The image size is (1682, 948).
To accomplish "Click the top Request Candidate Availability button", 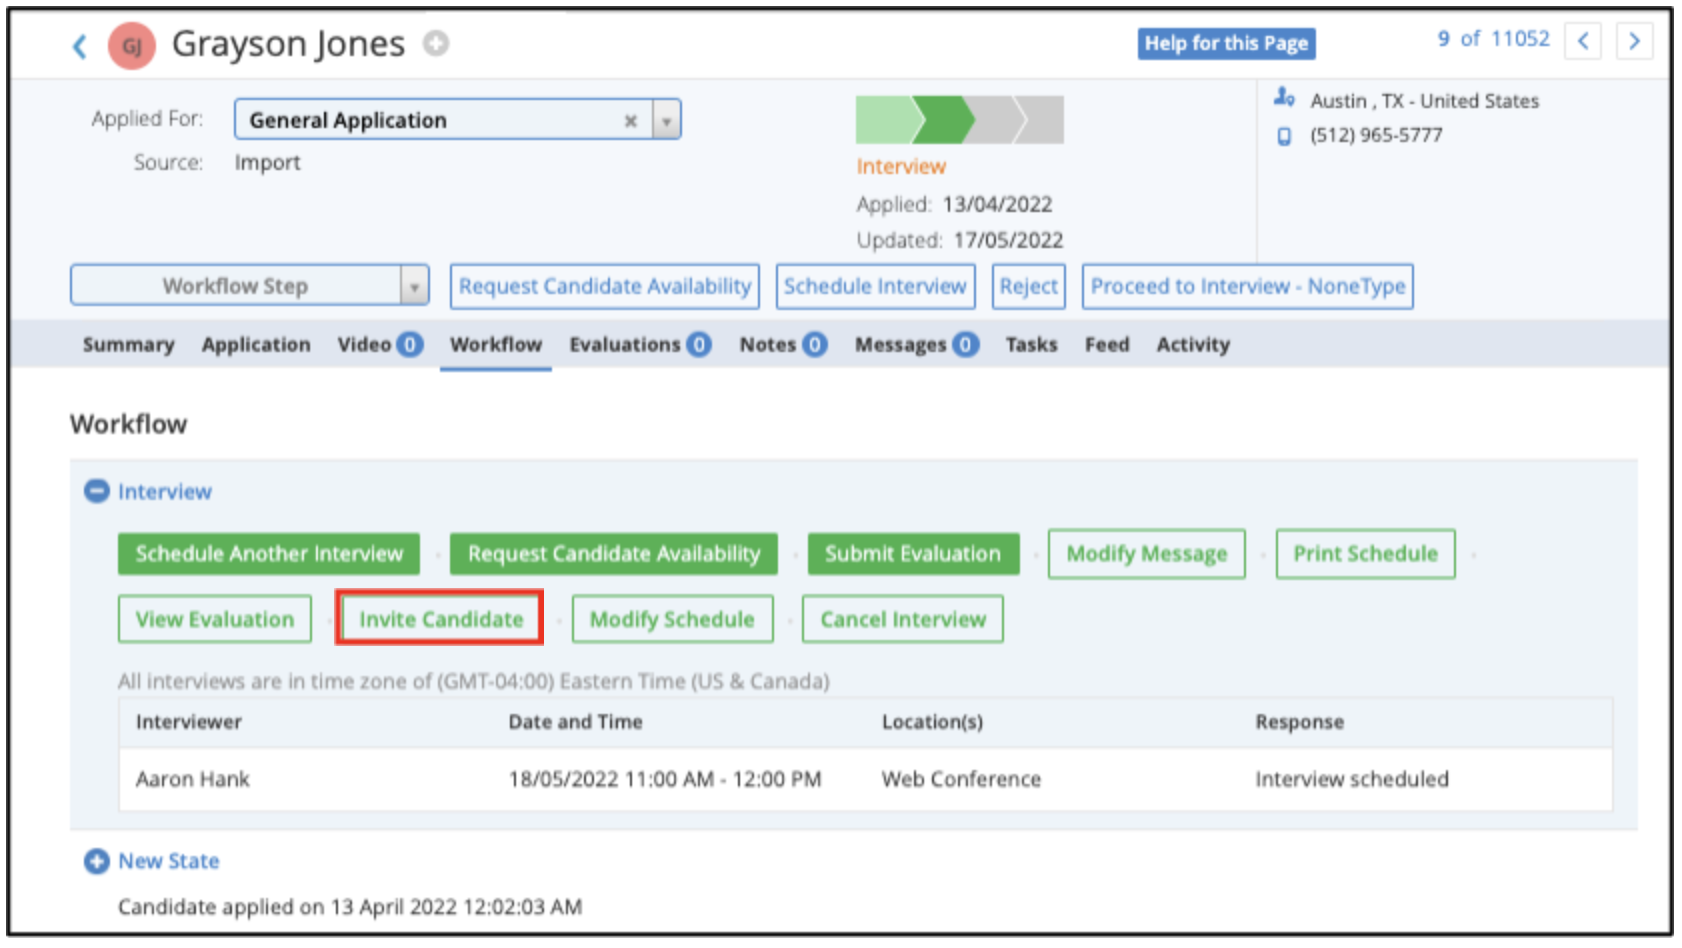I will [x=605, y=286].
